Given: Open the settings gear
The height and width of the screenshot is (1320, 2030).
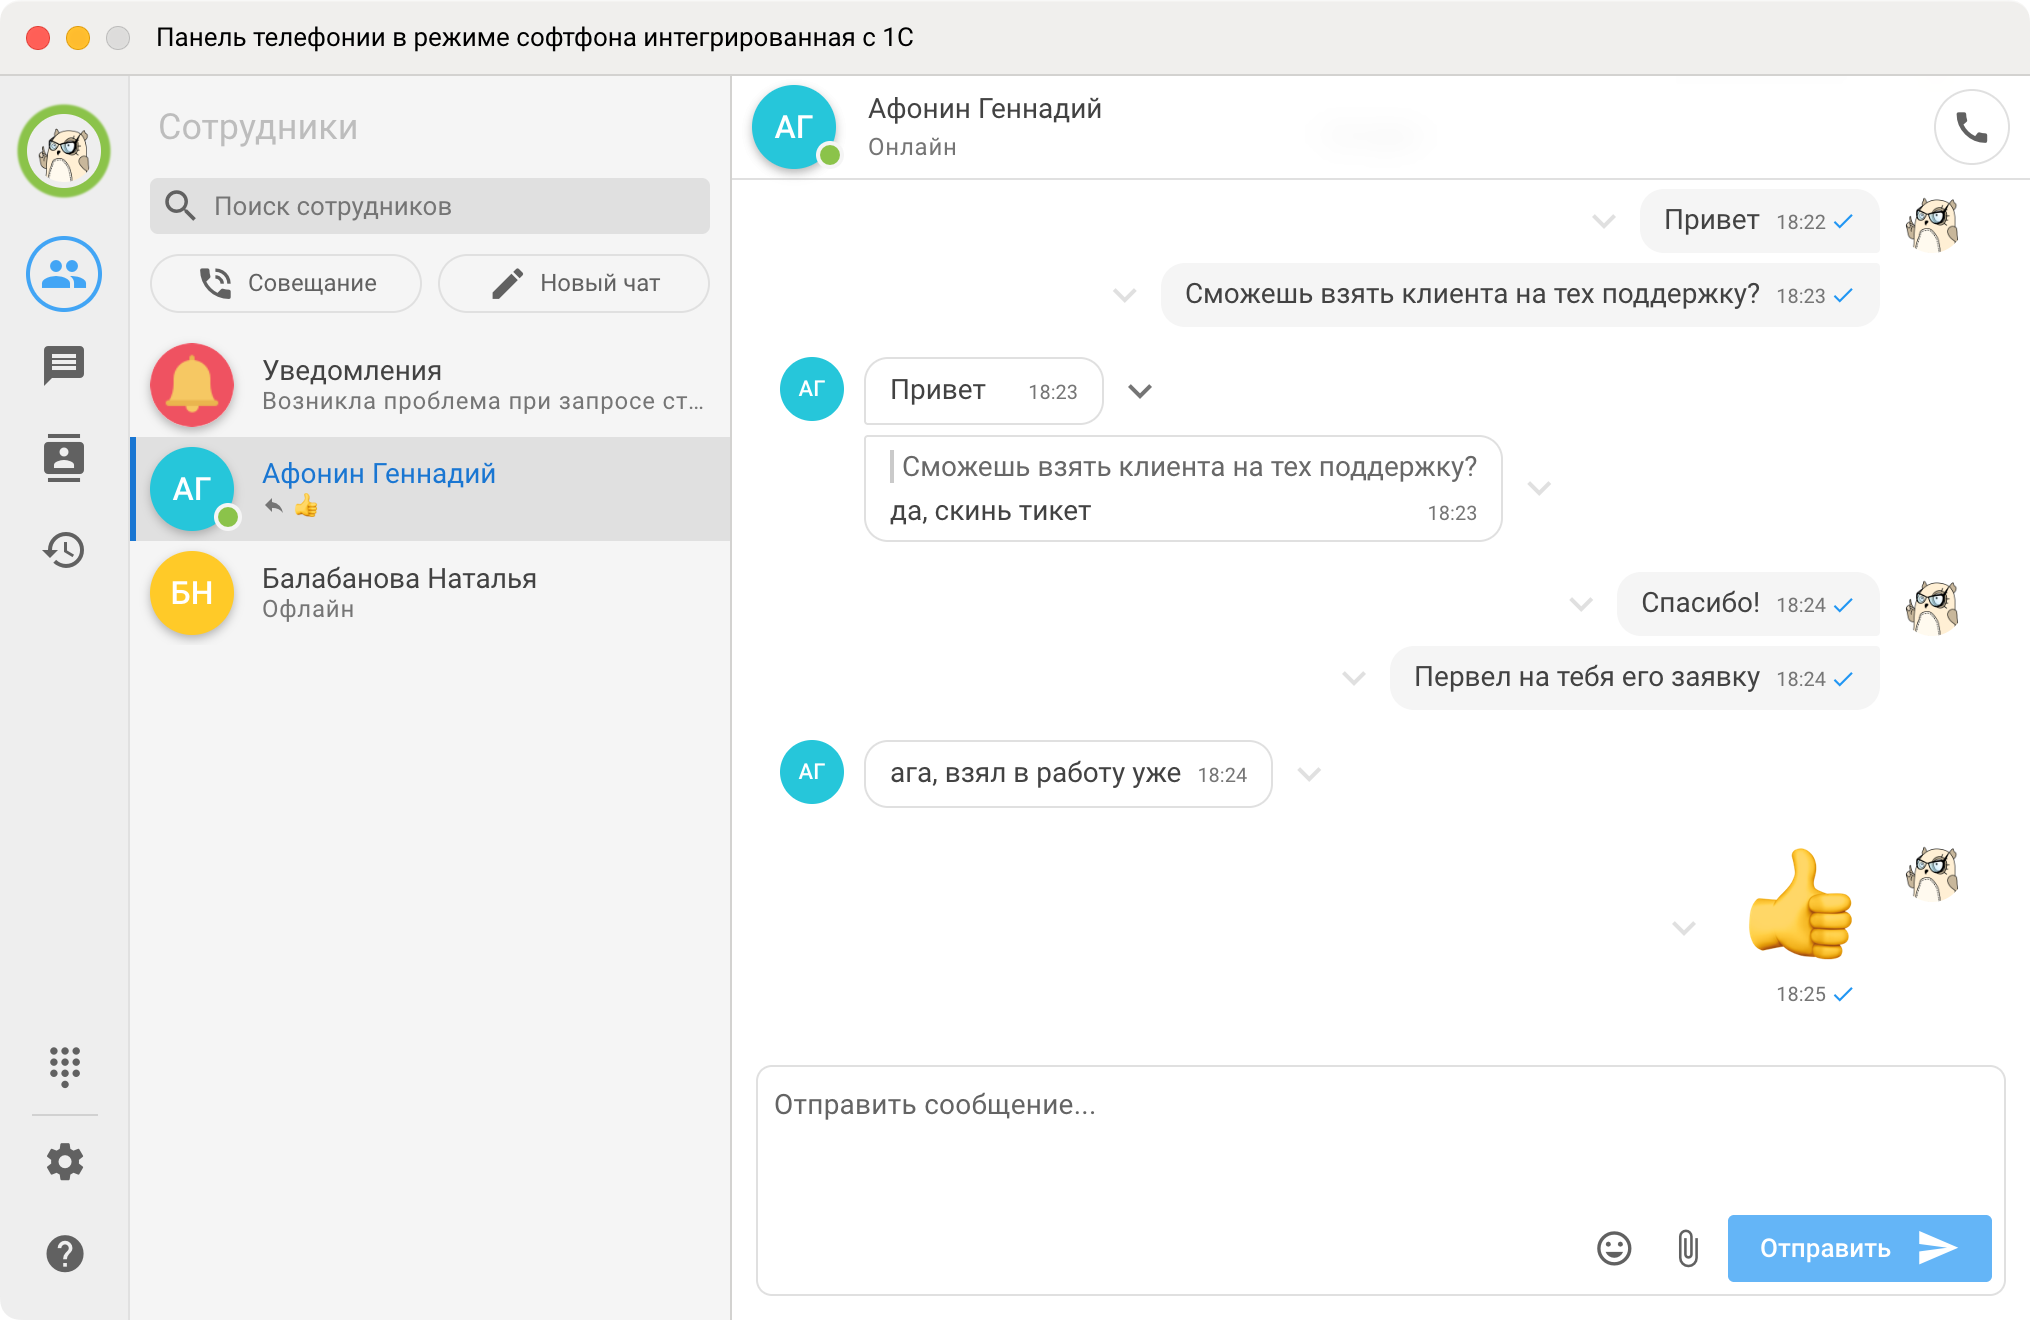Looking at the screenshot, I should tap(64, 1162).
